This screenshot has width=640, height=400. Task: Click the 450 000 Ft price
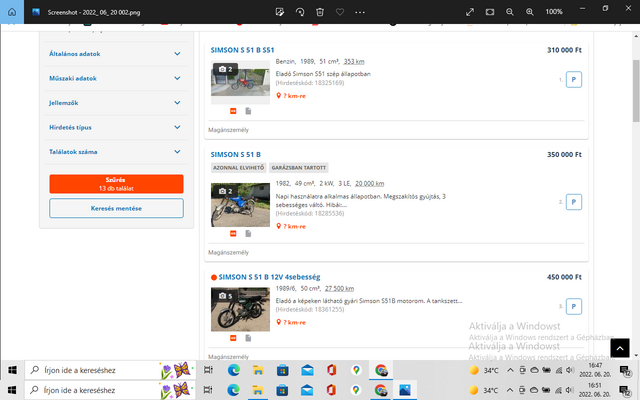(564, 277)
